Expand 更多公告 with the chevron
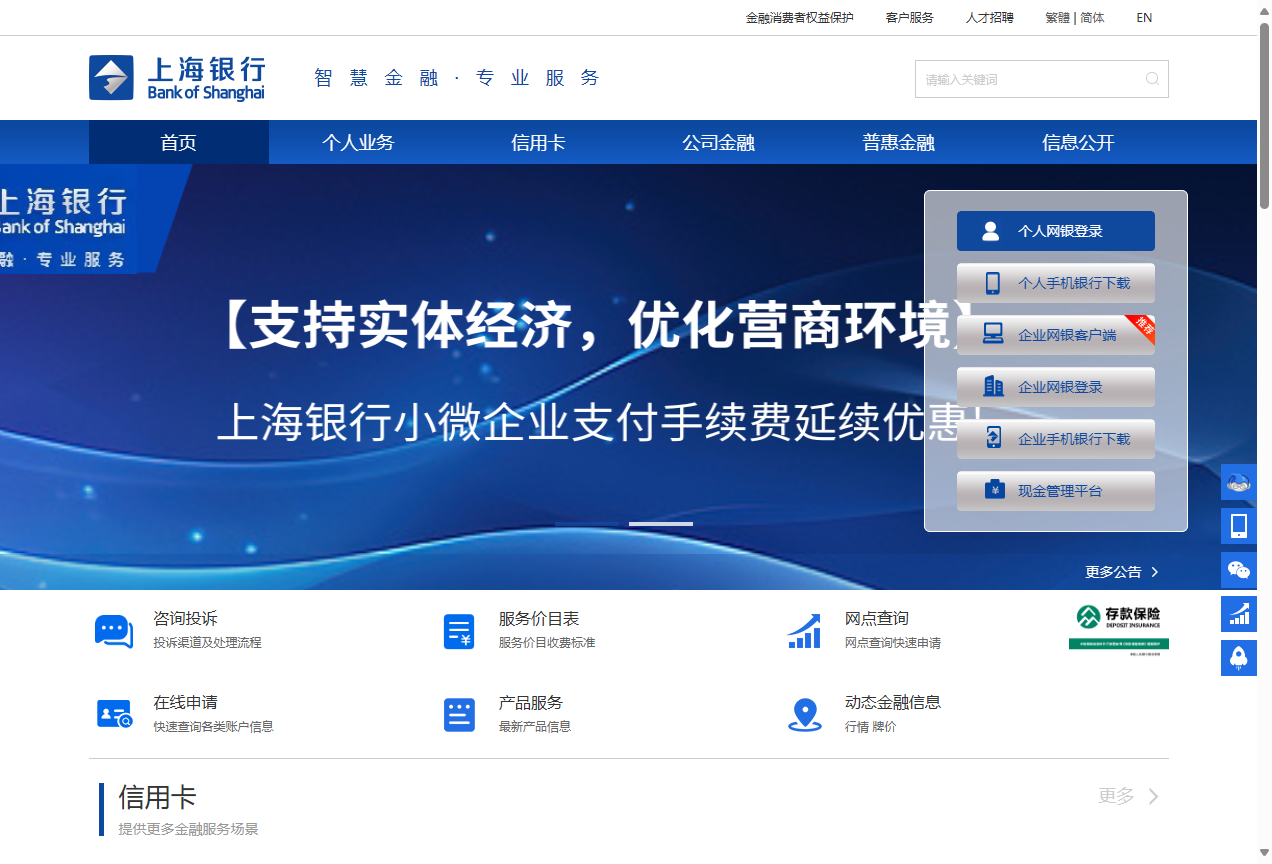Viewport: 1272px width, 864px height. coord(1155,572)
